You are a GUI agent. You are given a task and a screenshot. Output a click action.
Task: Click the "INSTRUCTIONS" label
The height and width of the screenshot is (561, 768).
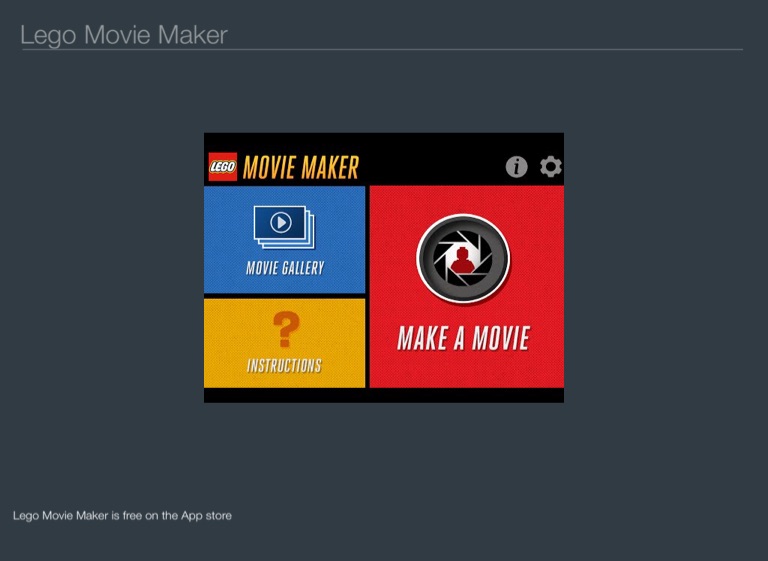tap(284, 366)
